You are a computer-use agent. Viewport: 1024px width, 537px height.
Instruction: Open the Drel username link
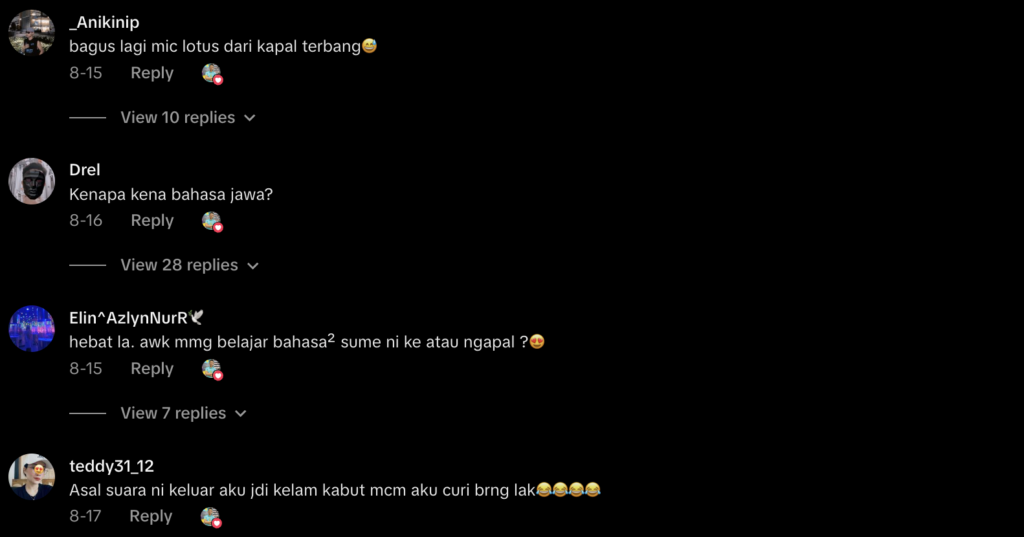coord(85,170)
